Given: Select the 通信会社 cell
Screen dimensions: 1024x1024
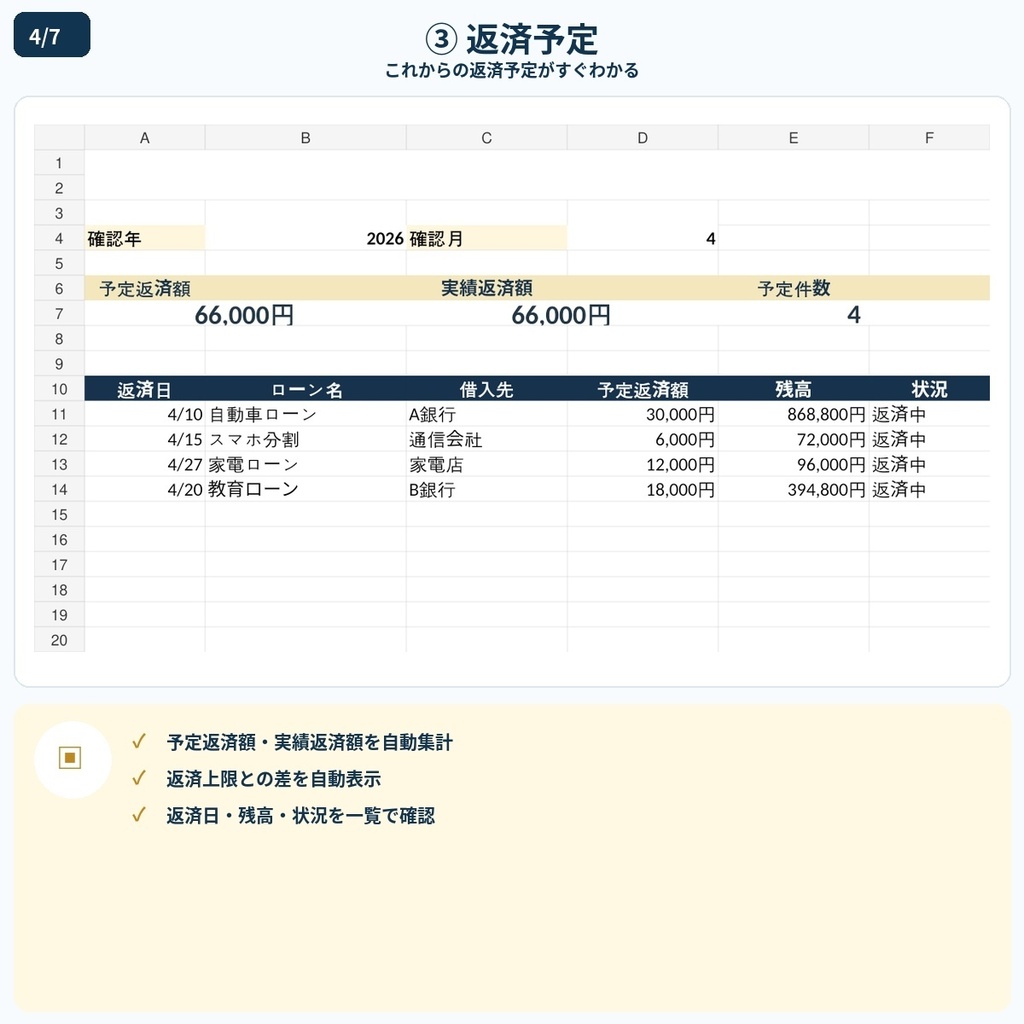Looking at the screenshot, I should click(487, 440).
